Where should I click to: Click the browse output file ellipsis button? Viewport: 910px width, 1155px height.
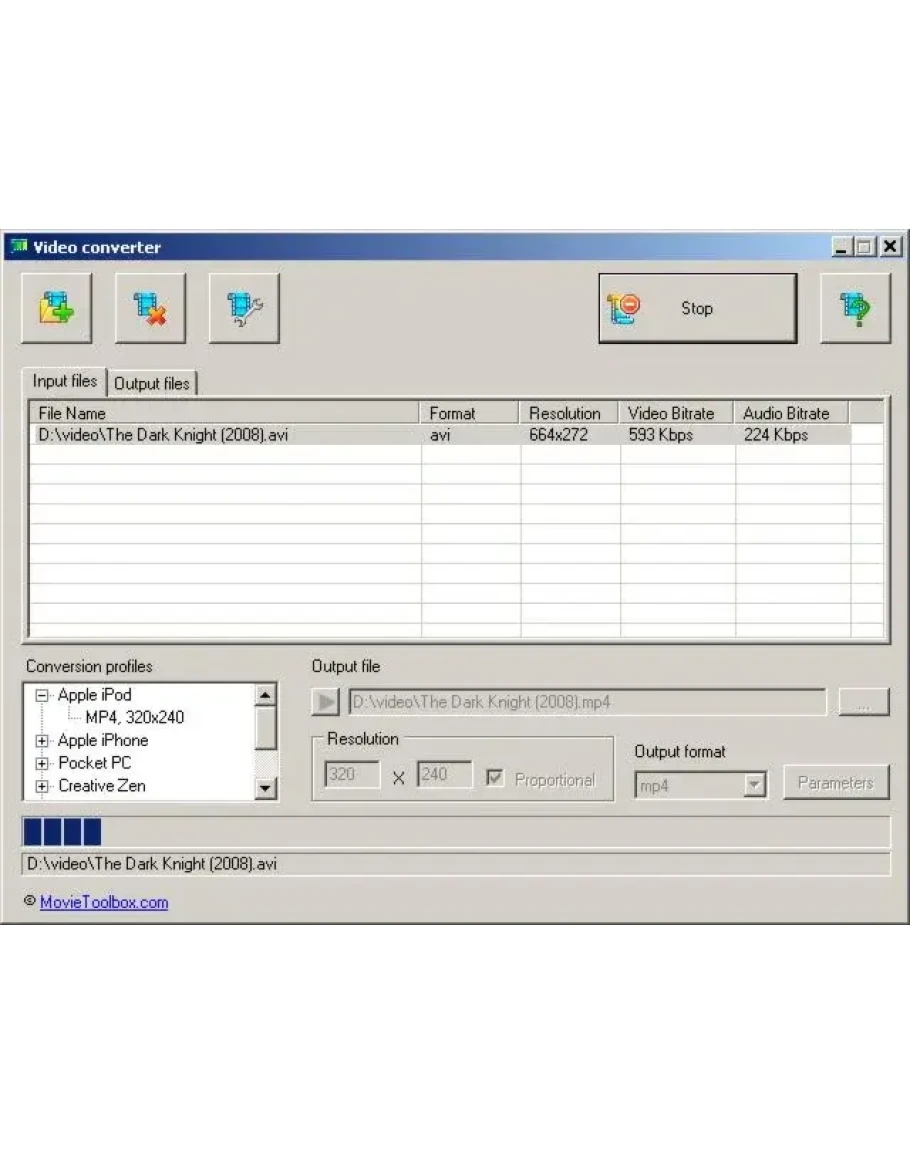[863, 702]
